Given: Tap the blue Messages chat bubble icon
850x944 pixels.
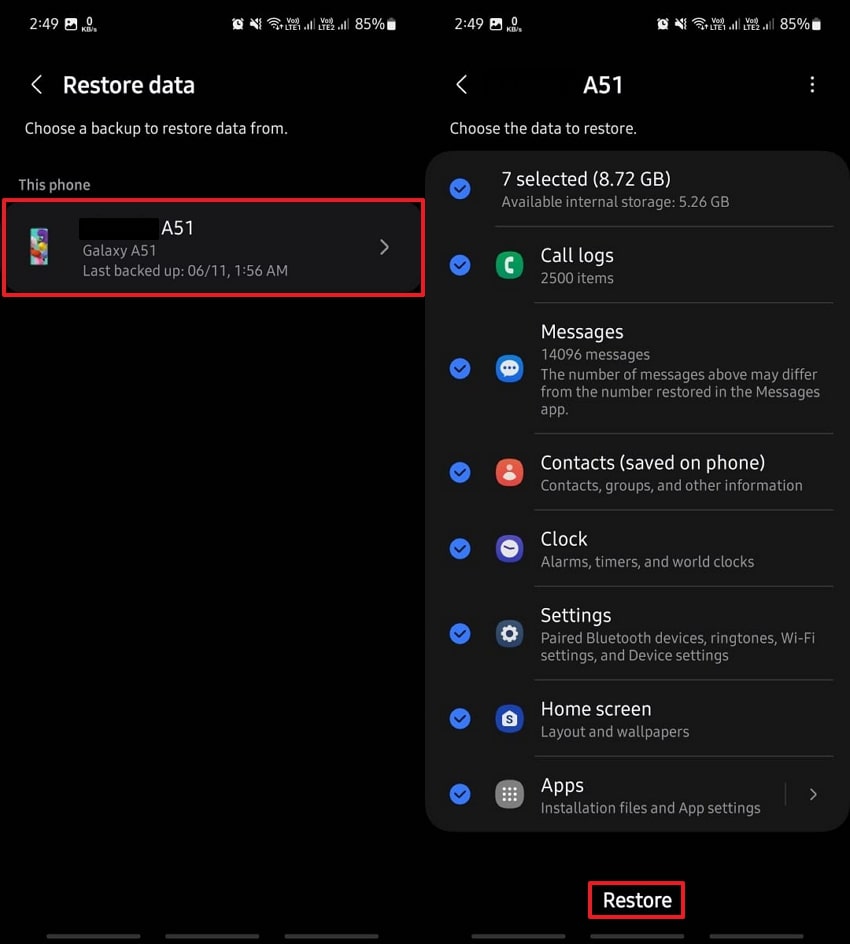Looking at the screenshot, I should 509,369.
